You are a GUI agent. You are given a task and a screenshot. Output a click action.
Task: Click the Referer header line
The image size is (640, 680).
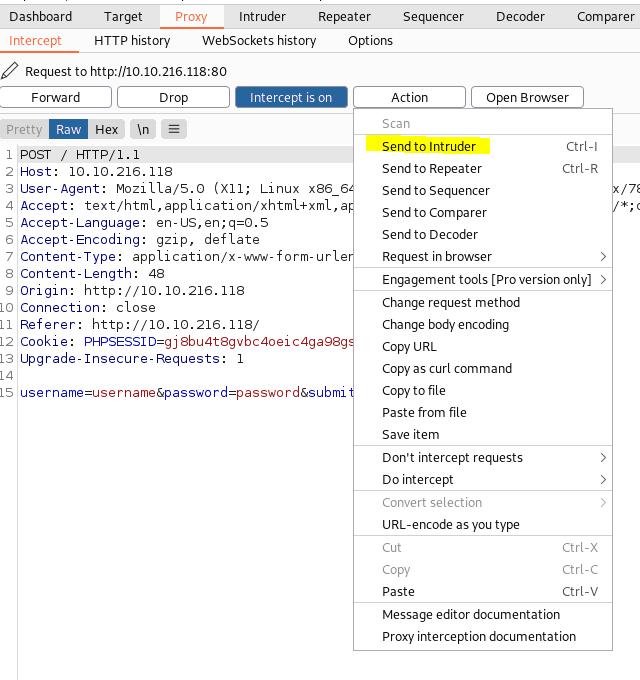tap(140, 324)
